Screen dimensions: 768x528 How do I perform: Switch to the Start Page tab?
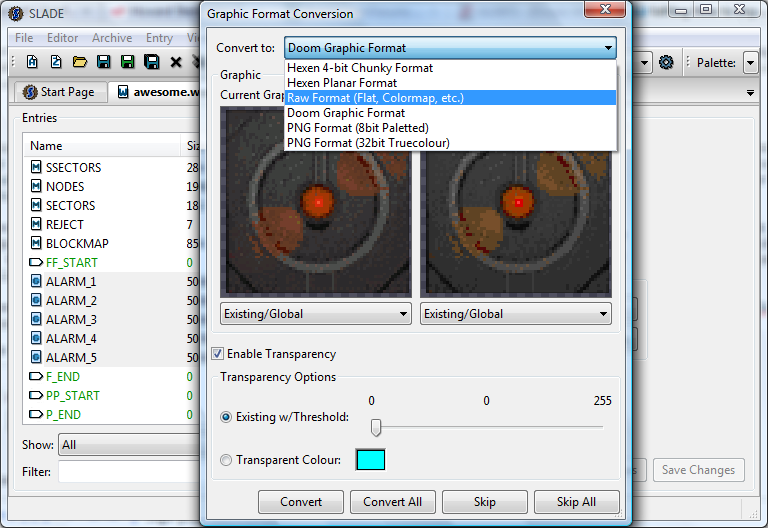(59, 92)
